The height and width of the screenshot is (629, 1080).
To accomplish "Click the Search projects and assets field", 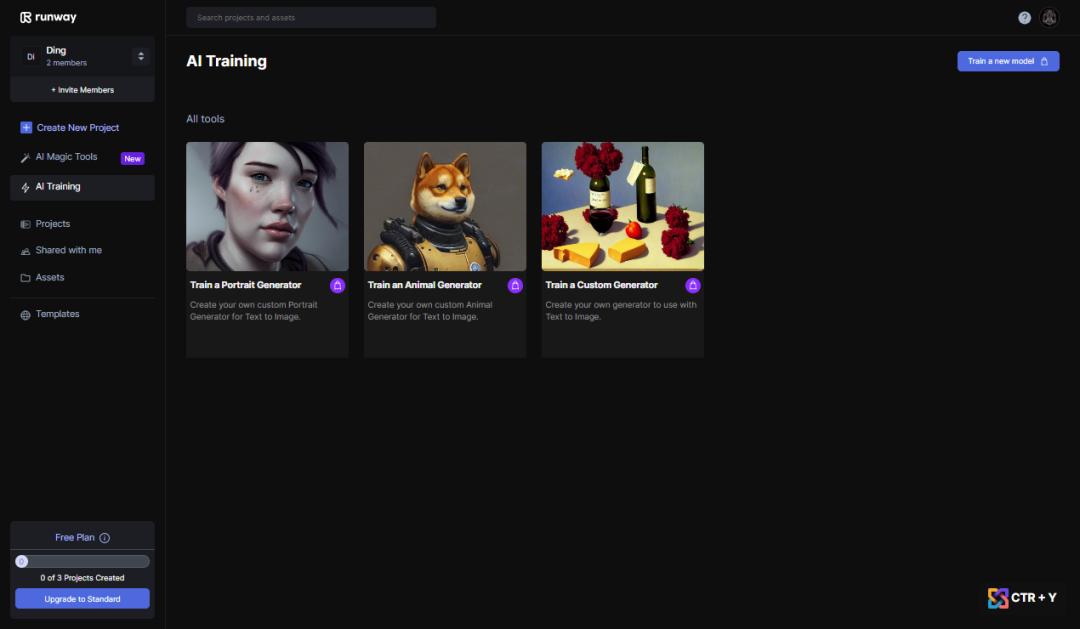I will point(311,17).
